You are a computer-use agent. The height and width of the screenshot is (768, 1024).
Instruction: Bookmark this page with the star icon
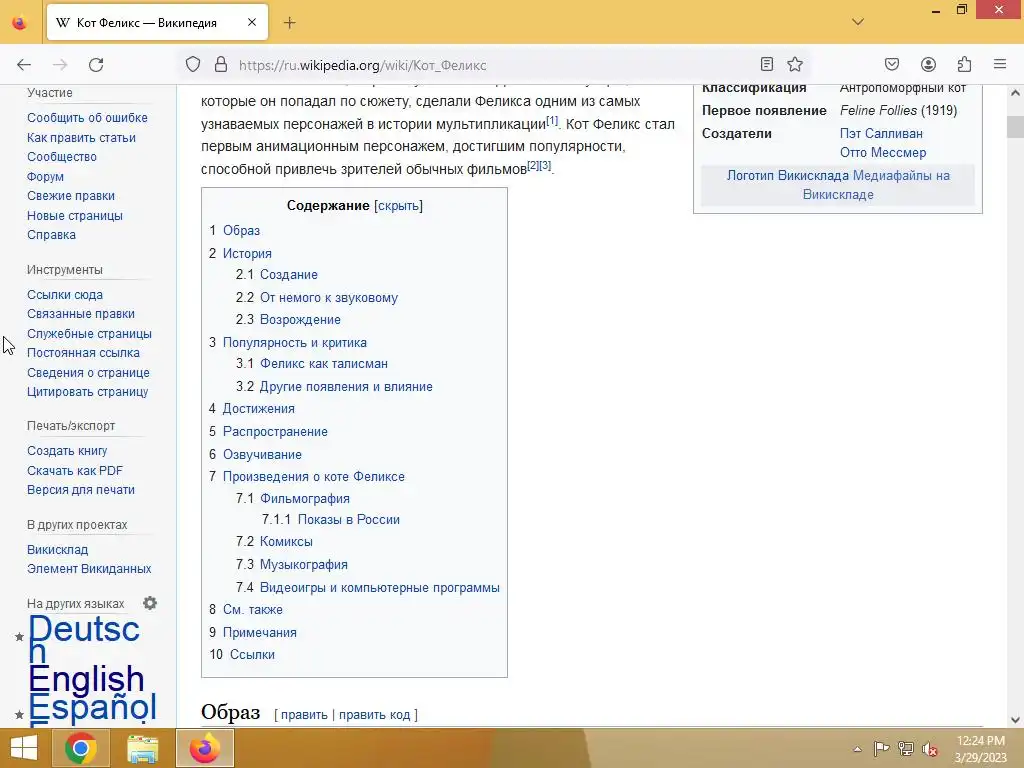click(795, 64)
